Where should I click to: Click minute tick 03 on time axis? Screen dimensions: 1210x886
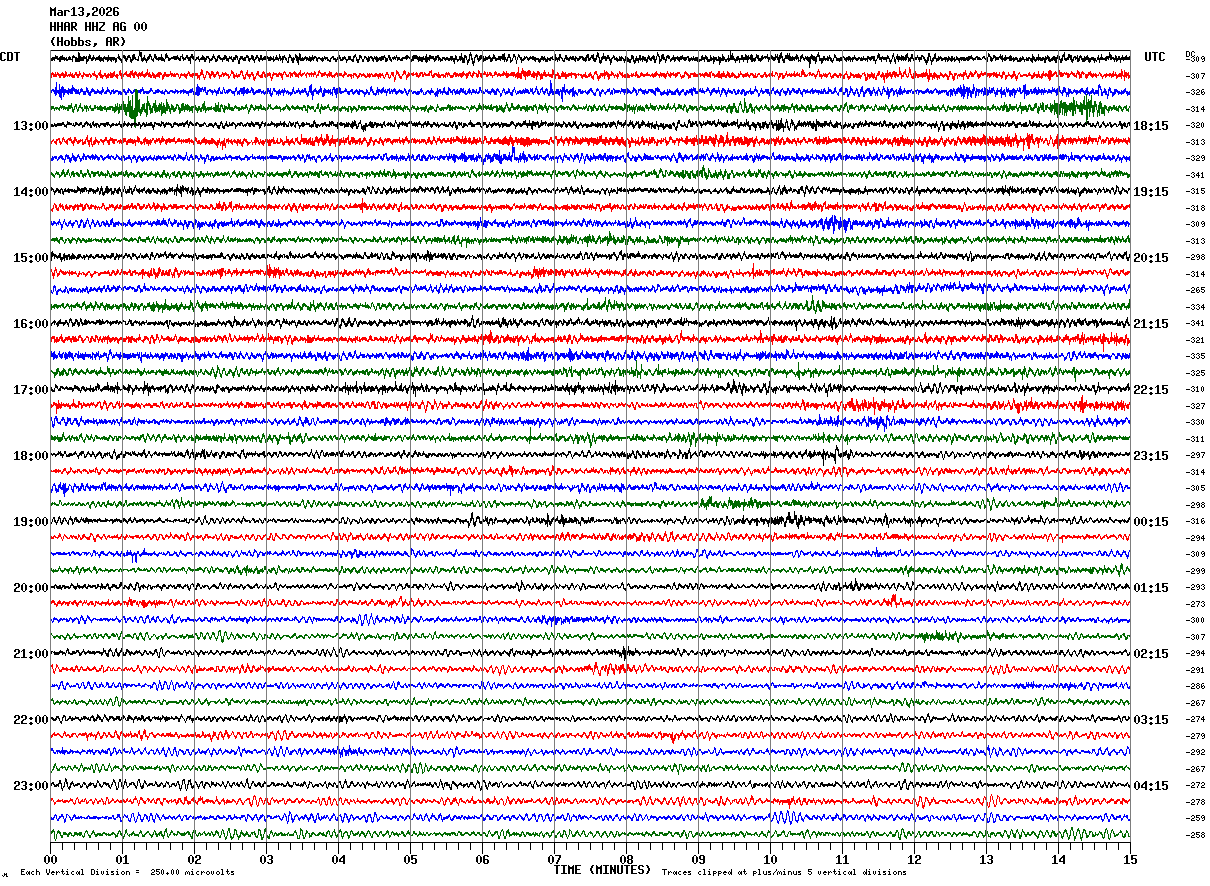coord(266,859)
